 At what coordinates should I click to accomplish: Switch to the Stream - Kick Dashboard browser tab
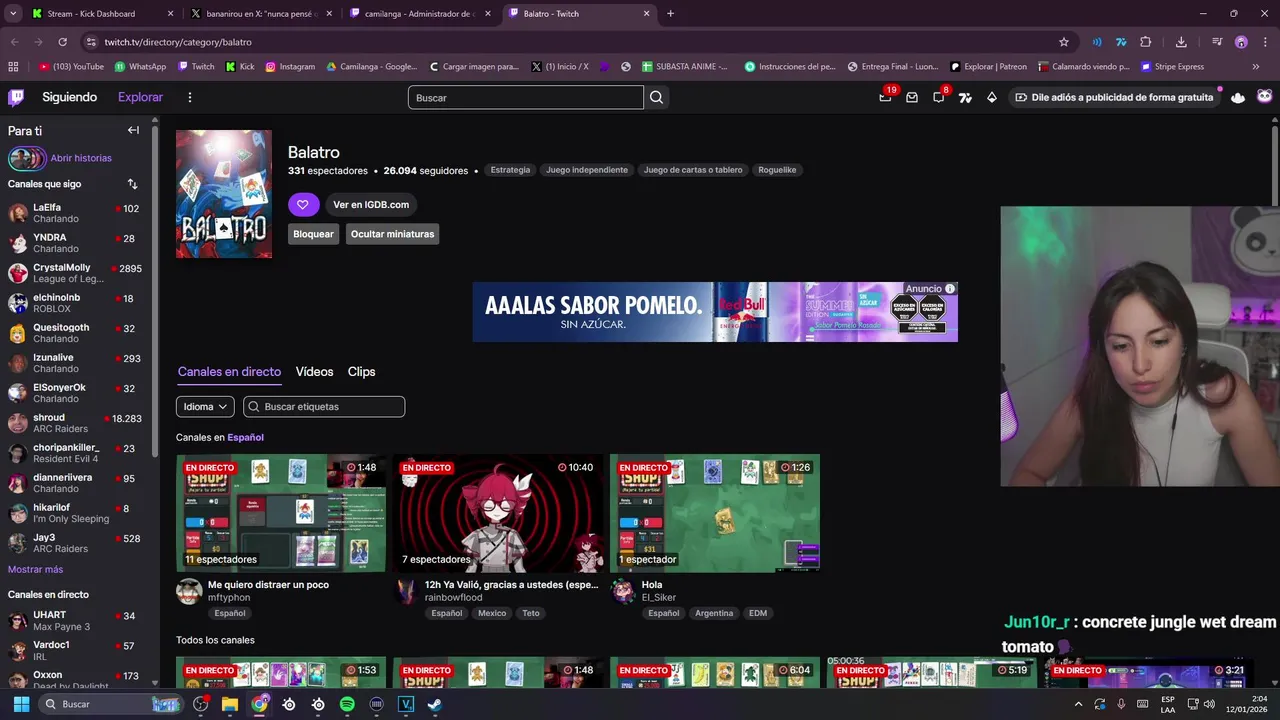tap(102, 14)
